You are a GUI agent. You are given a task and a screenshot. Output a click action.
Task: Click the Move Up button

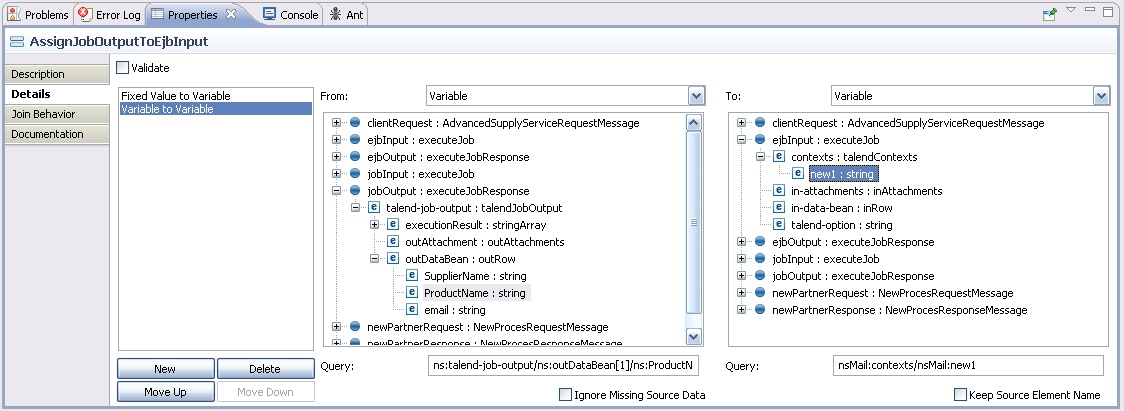click(166, 392)
